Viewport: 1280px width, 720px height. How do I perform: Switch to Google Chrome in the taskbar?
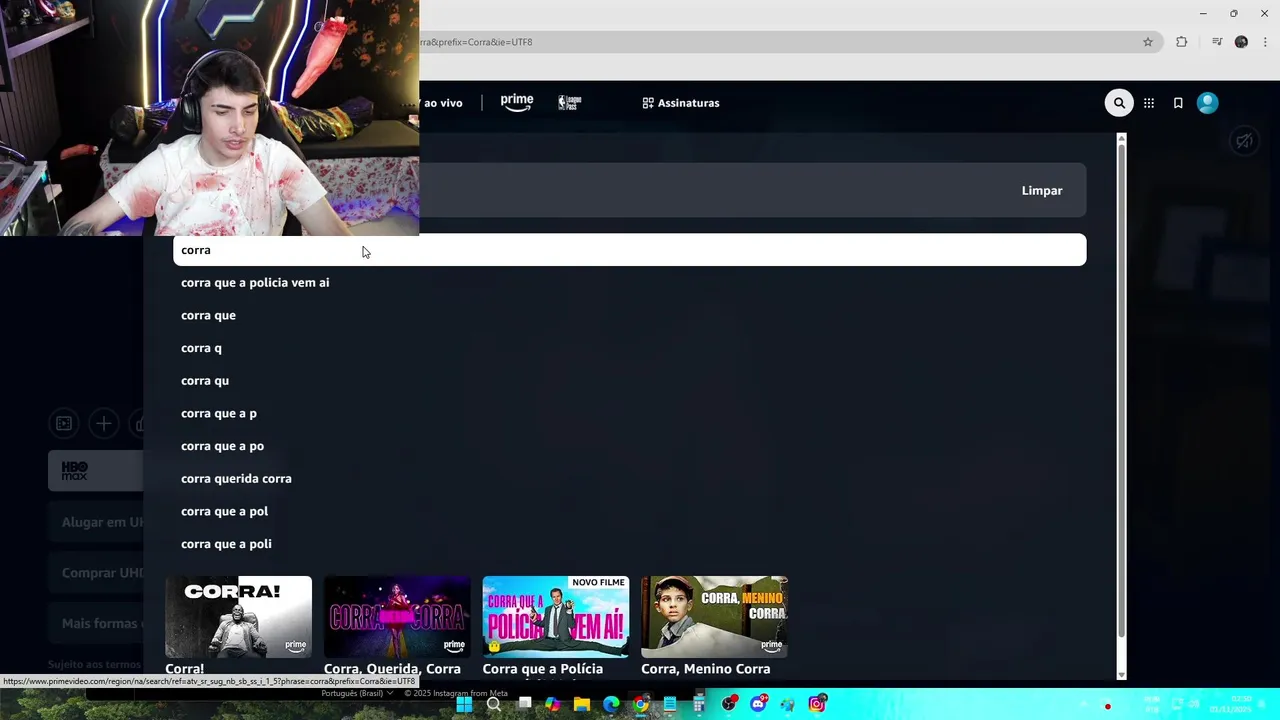[x=641, y=704]
